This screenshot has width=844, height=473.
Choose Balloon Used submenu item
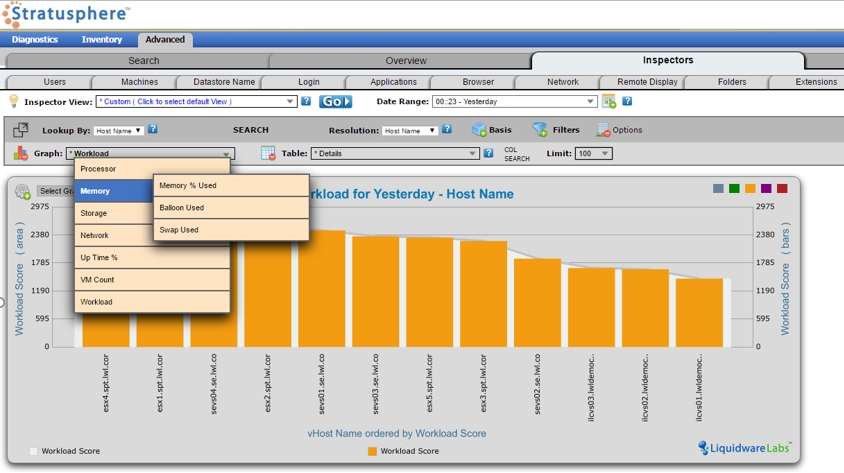tap(231, 207)
